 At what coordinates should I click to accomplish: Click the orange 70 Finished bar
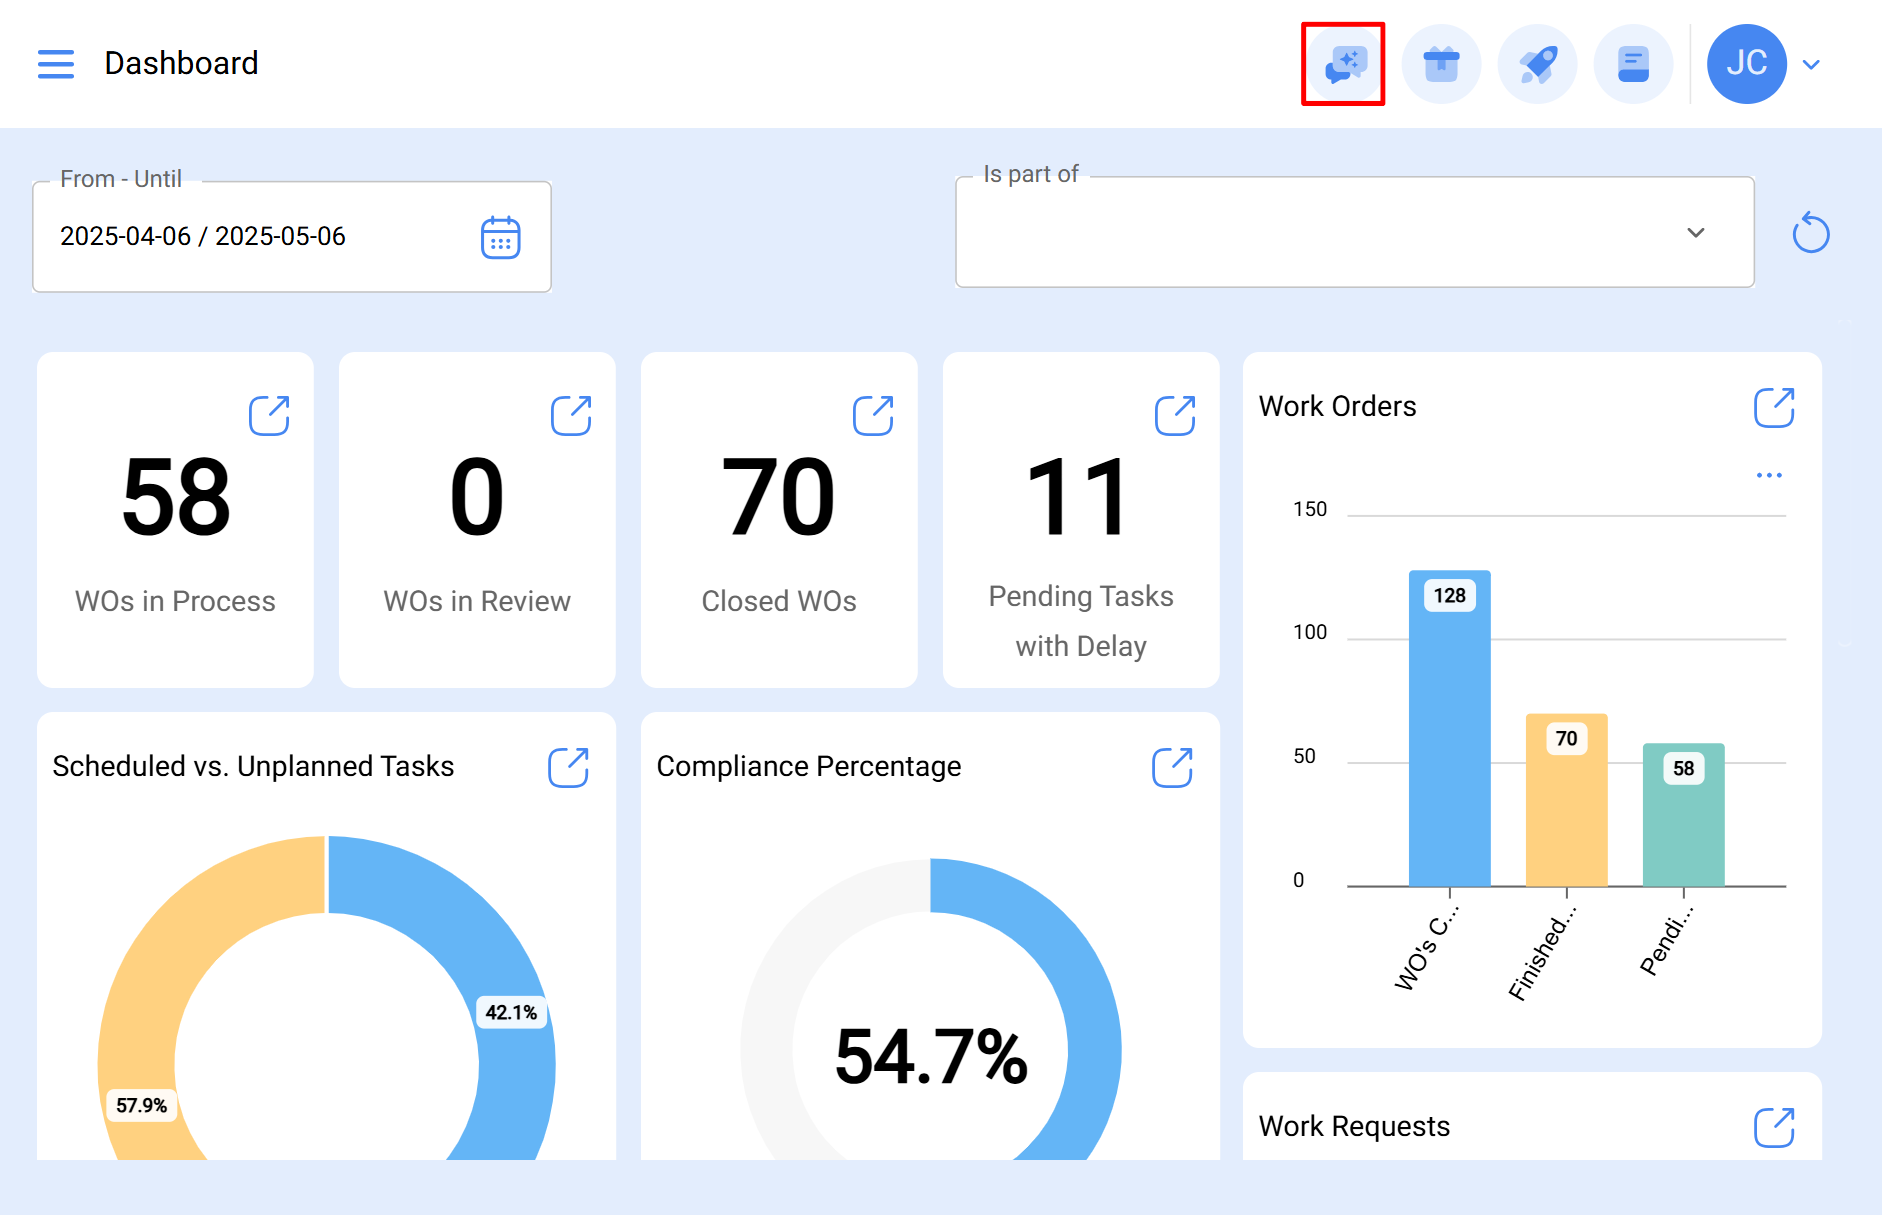(x=1566, y=800)
